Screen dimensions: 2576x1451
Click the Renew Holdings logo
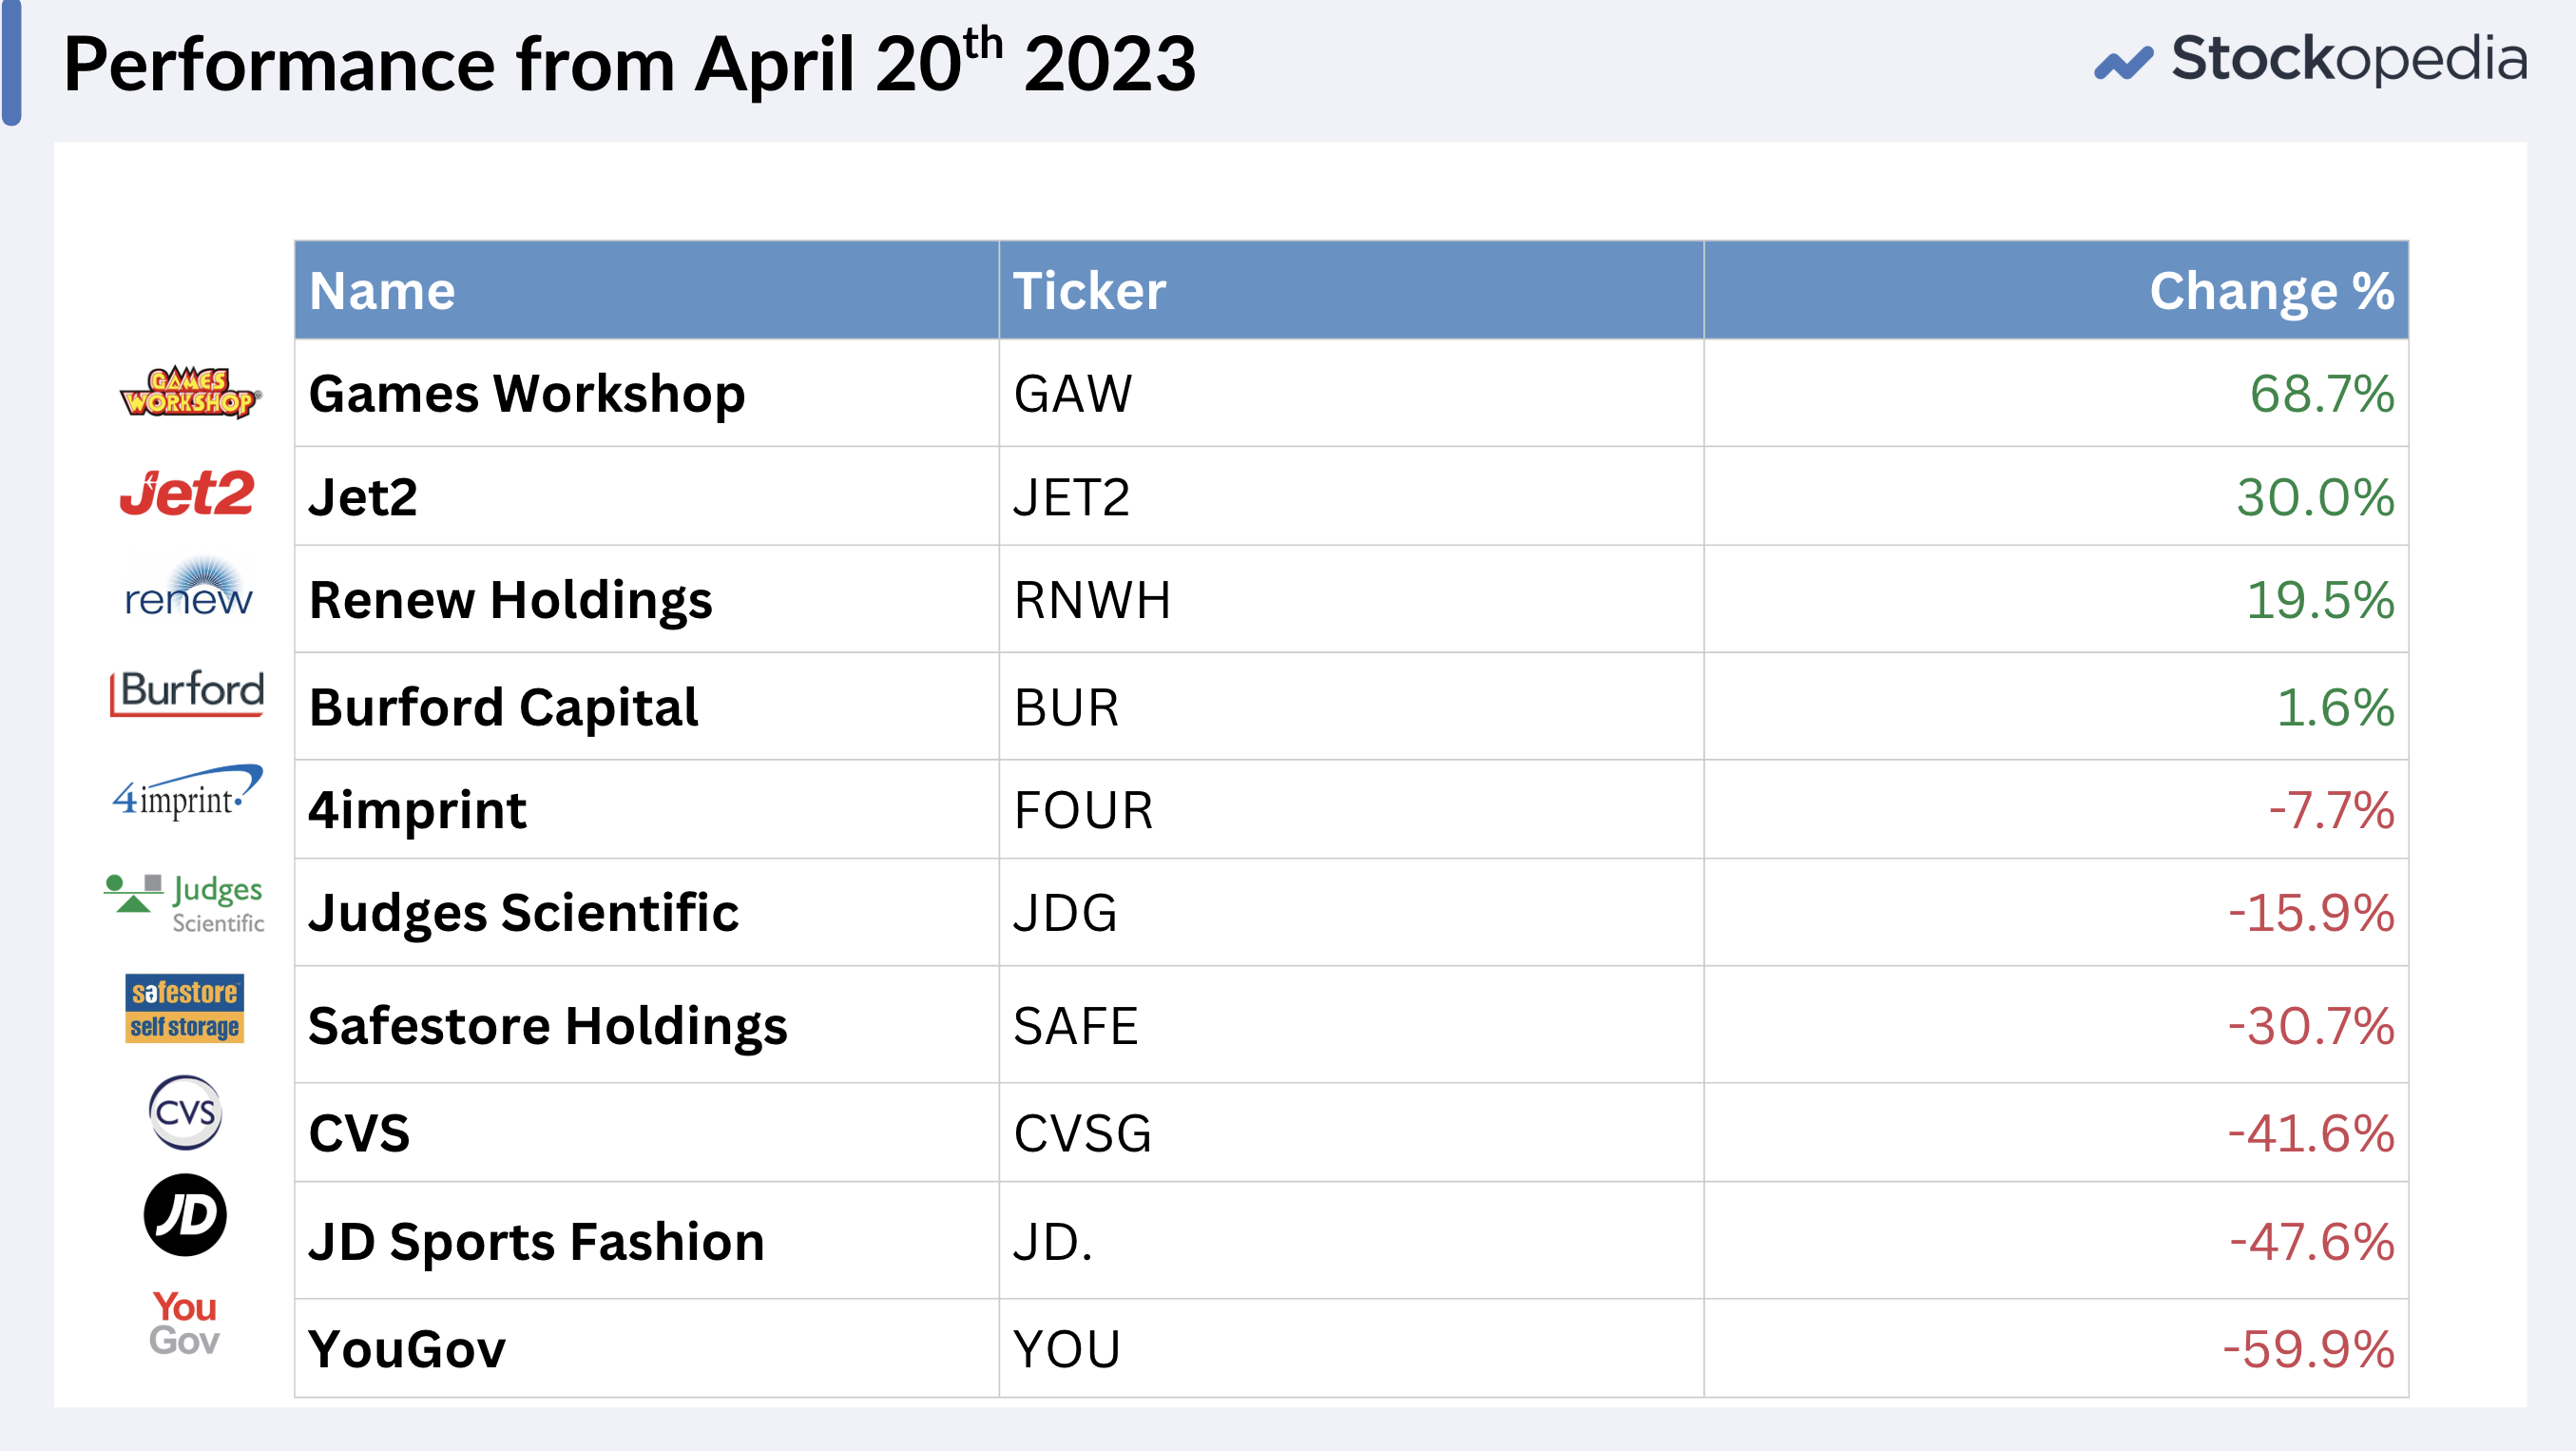coord(188,588)
